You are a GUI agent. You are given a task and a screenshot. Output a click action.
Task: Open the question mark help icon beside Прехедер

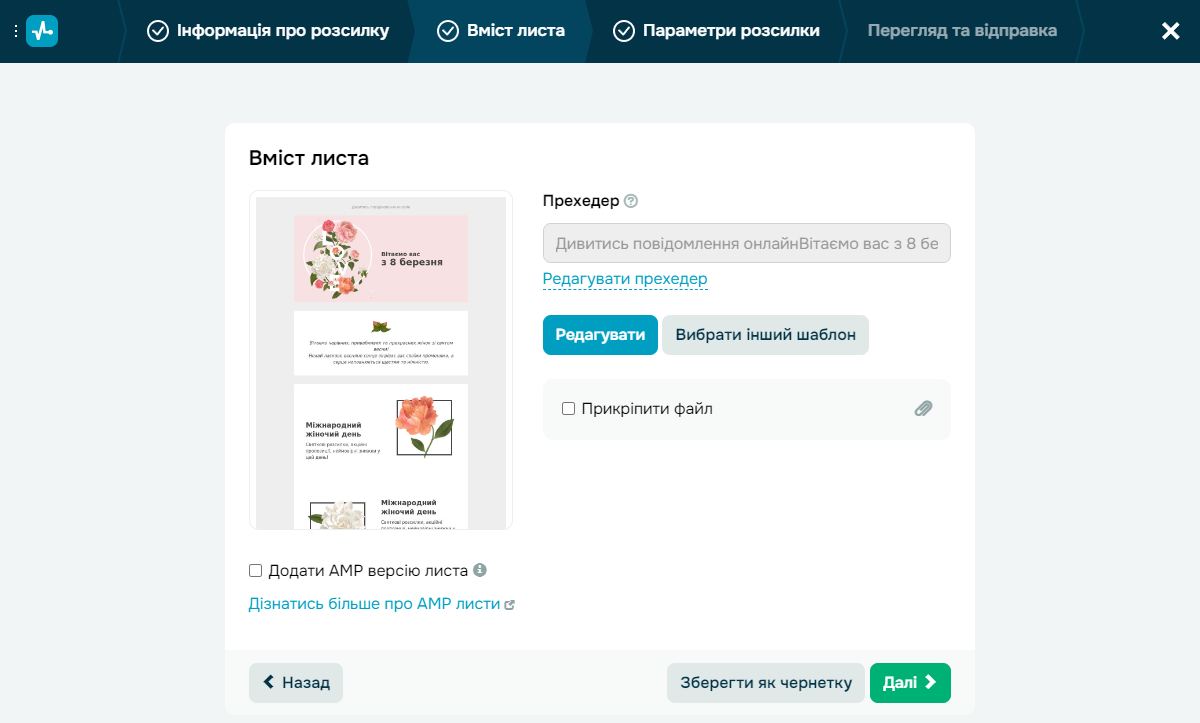pyautogui.click(x=630, y=200)
